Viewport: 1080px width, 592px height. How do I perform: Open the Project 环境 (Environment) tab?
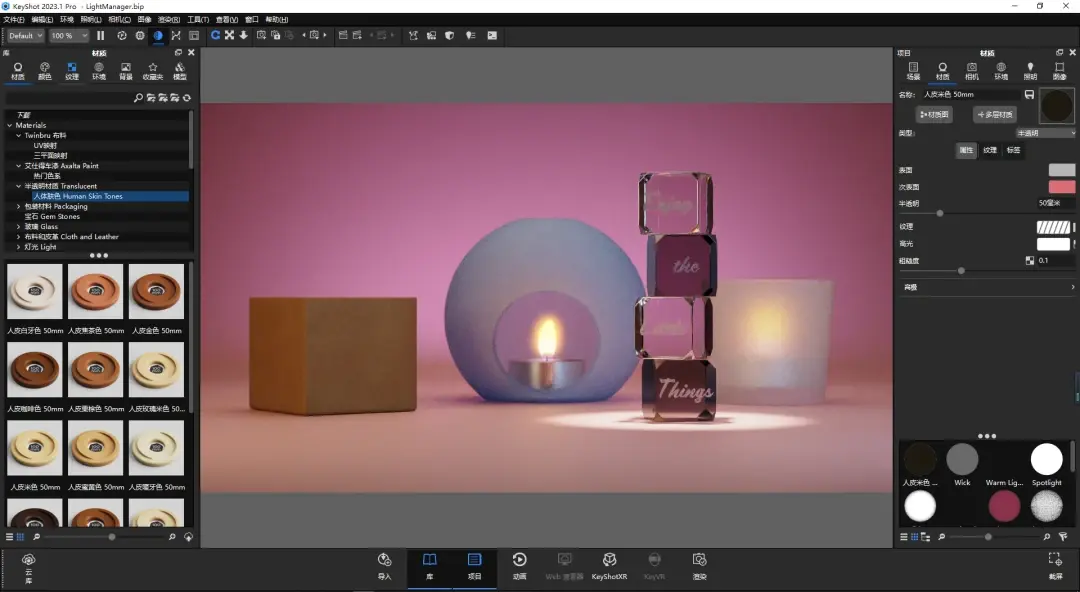[x=1001, y=70]
